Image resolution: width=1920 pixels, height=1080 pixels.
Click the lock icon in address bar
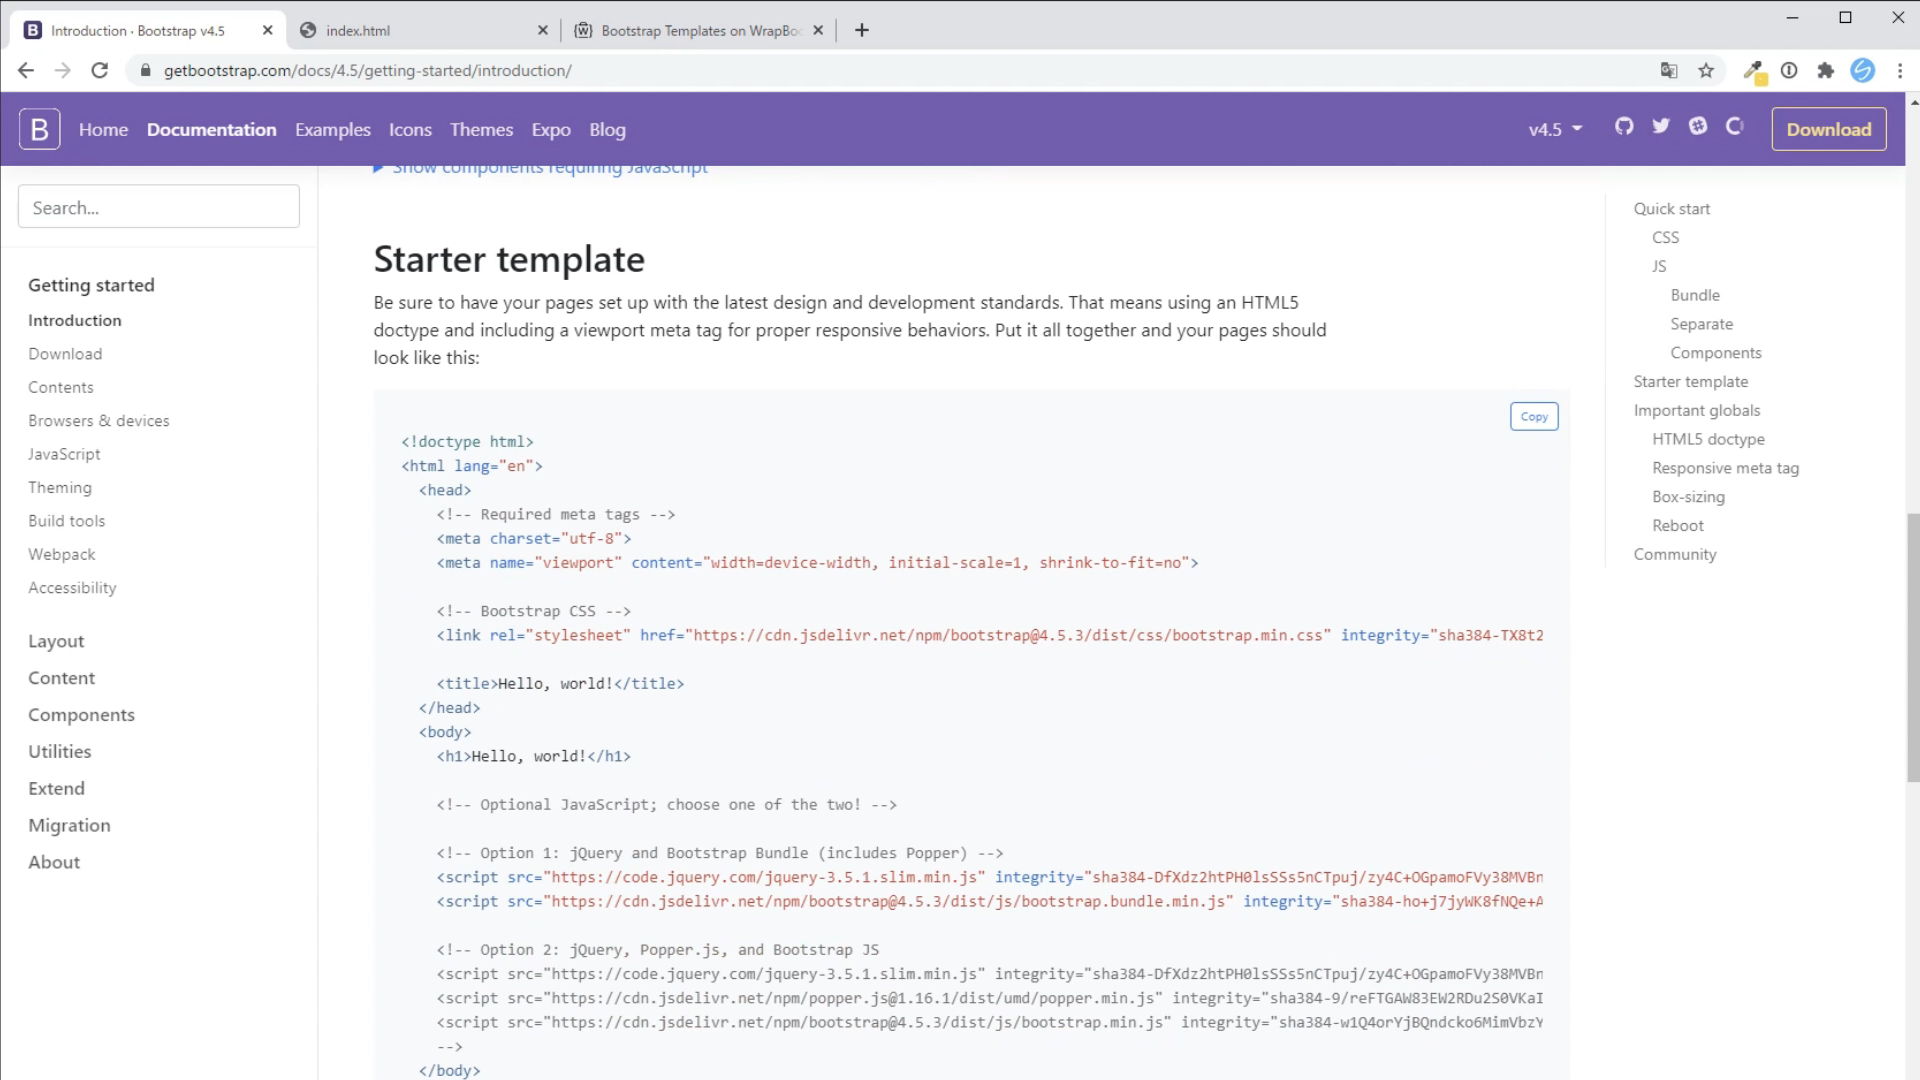[146, 70]
